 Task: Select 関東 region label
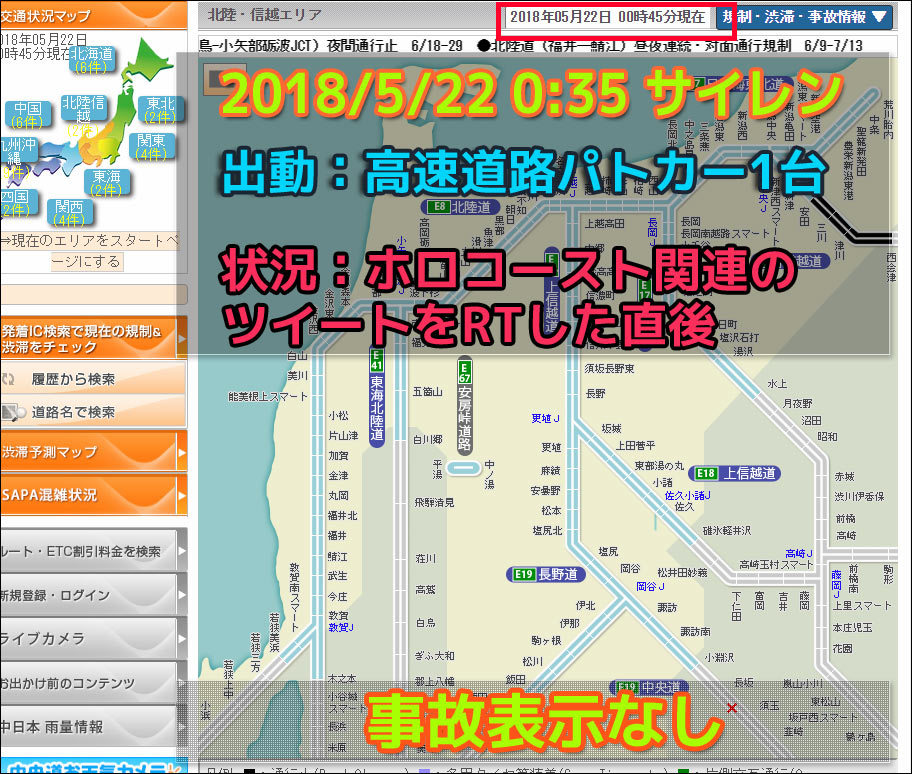(151, 147)
